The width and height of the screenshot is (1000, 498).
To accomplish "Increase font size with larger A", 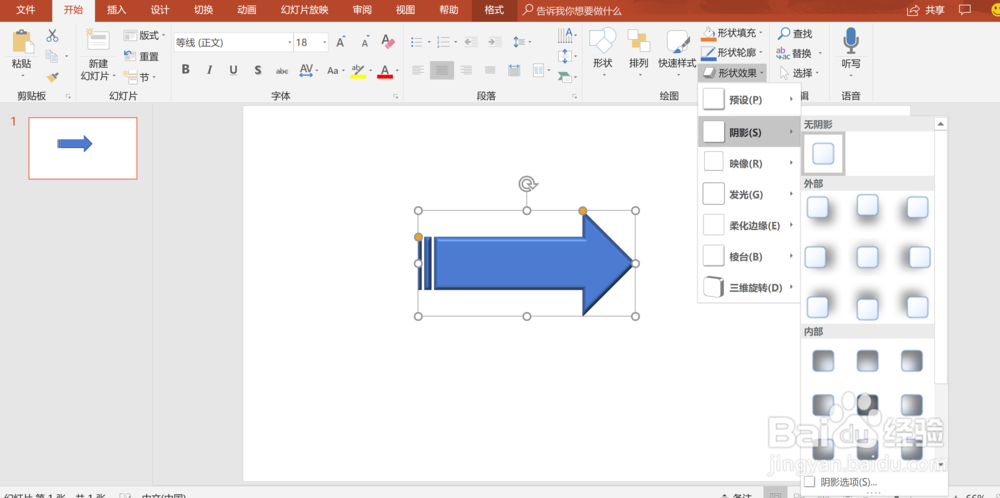I will 341,43.
